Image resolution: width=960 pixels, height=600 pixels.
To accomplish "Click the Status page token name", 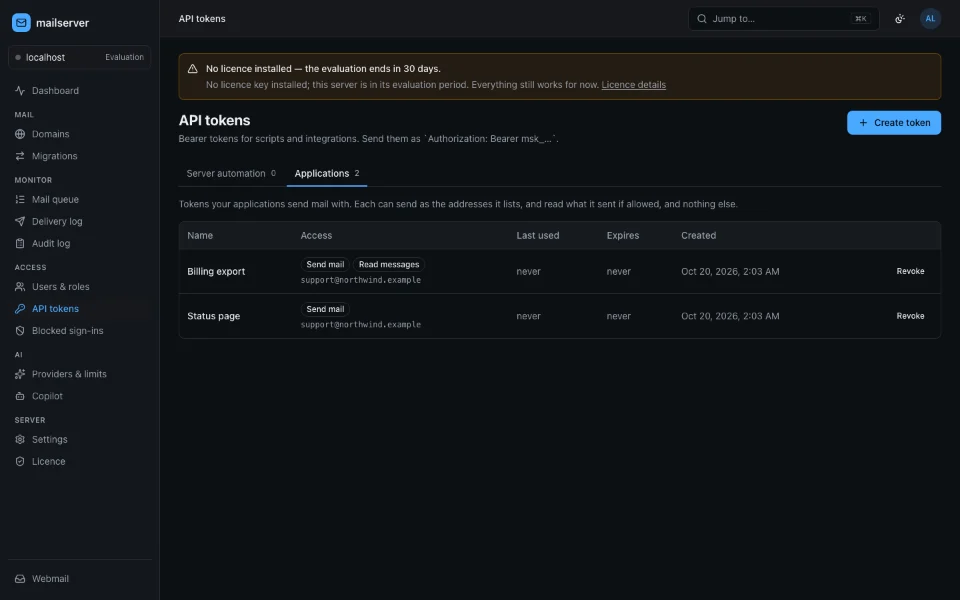I will pyautogui.click(x=213, y=316).
